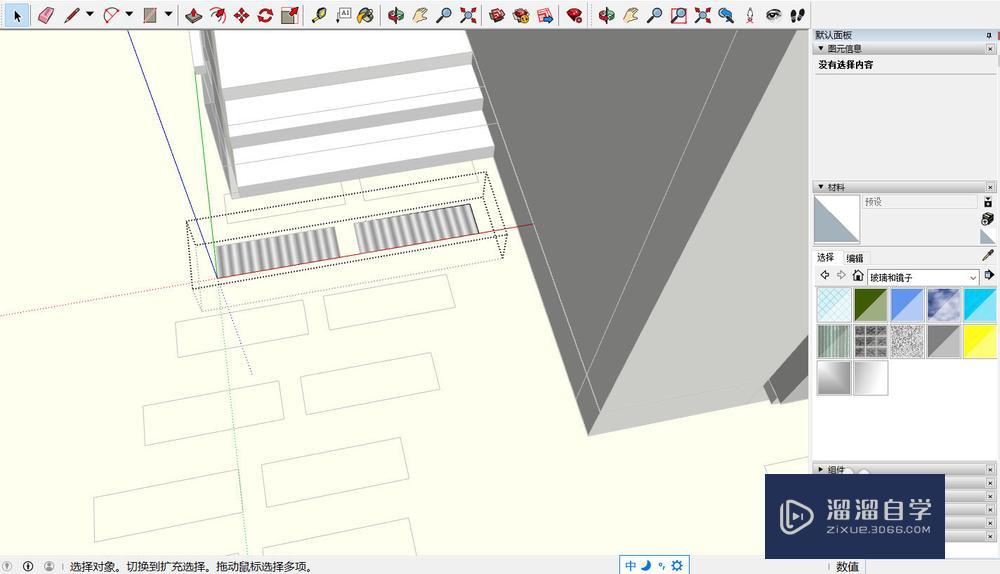
Task: Open the materials Details arrow menu
Action: 989,275
